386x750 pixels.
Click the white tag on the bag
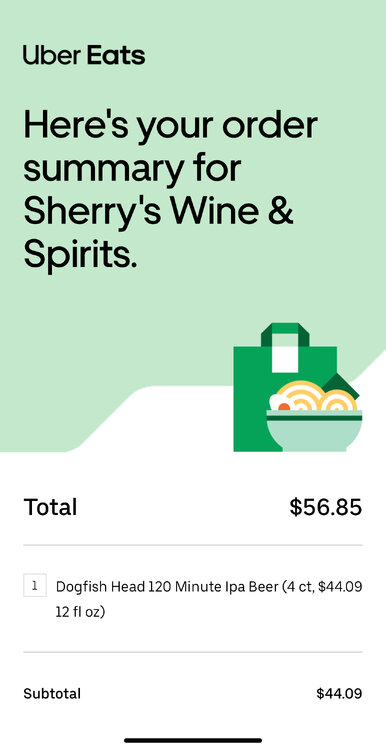click(x=285, y=359)
